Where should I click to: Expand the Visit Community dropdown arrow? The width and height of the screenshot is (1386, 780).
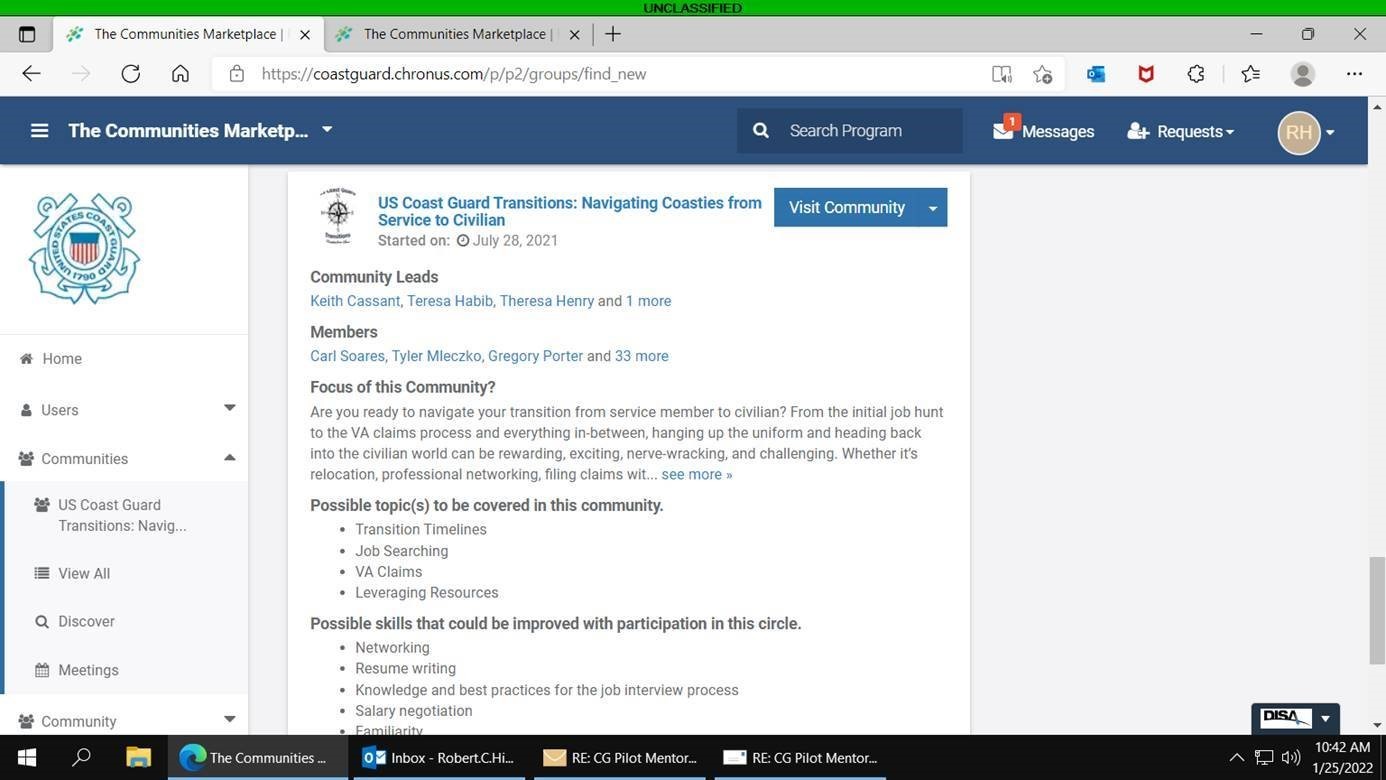pos(932,208)
